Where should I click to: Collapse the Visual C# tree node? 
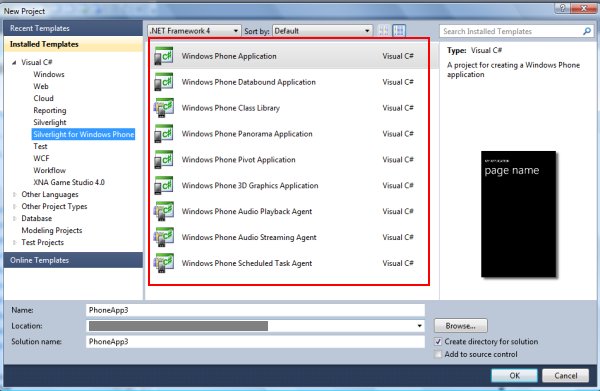click(x=14, y=62)
